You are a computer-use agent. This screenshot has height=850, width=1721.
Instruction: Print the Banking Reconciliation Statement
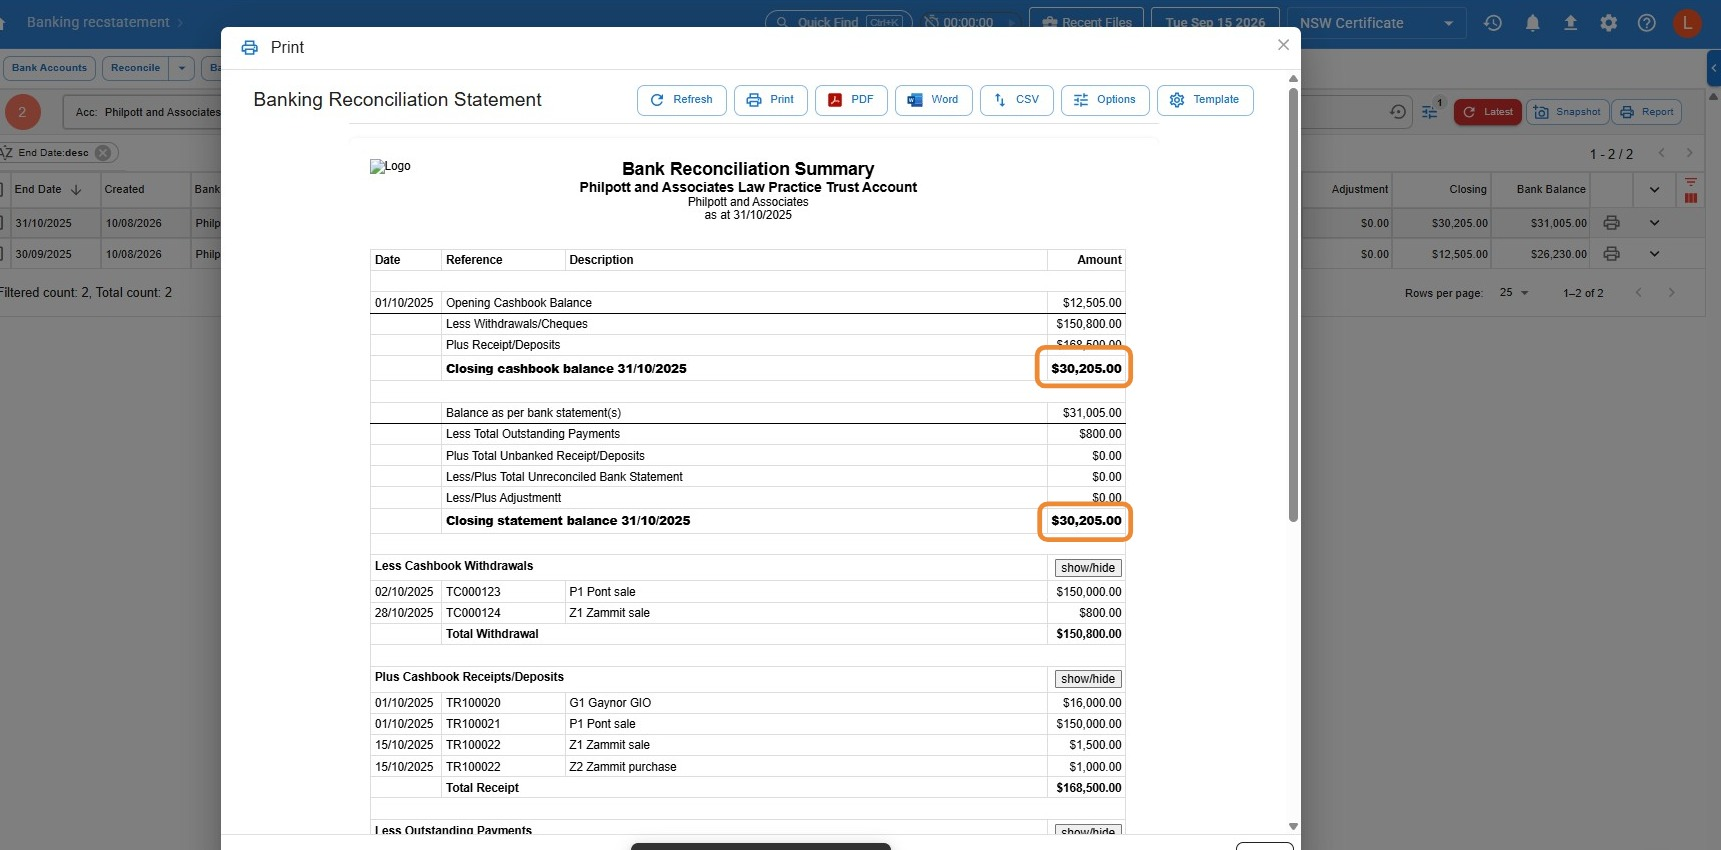pos(771,100)
